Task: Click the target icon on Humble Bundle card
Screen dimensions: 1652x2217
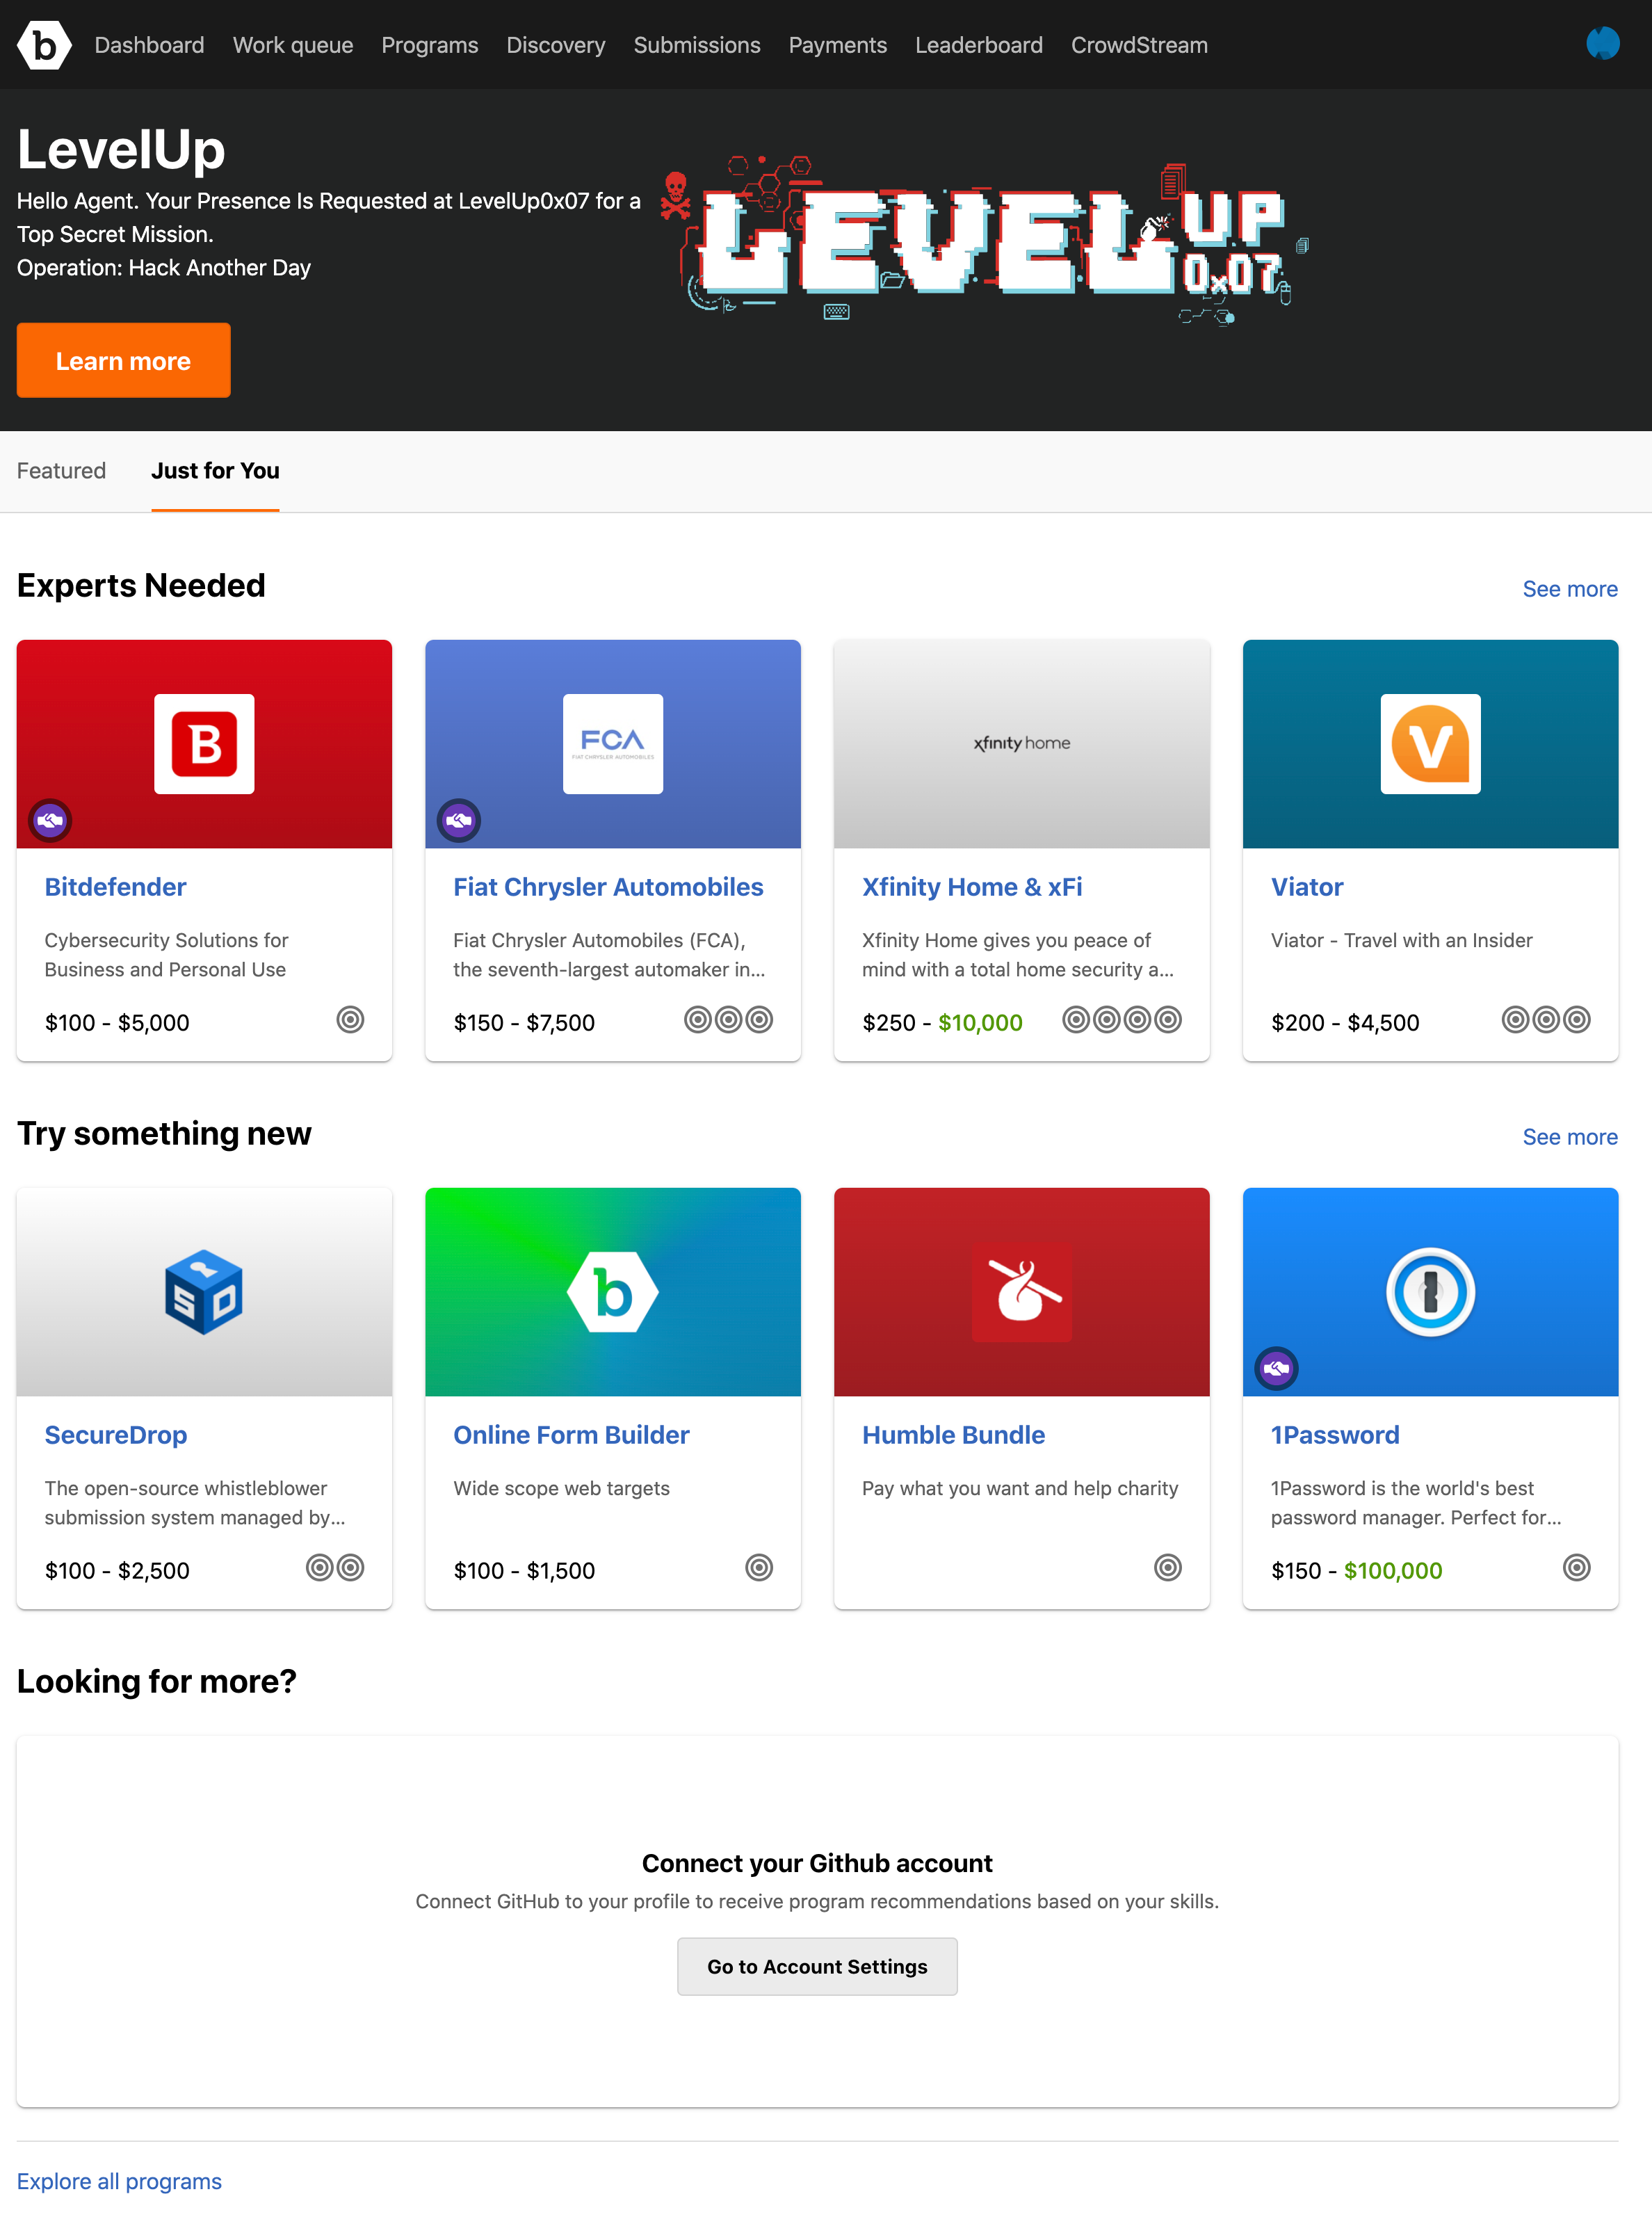Action: [1168, 1568]
